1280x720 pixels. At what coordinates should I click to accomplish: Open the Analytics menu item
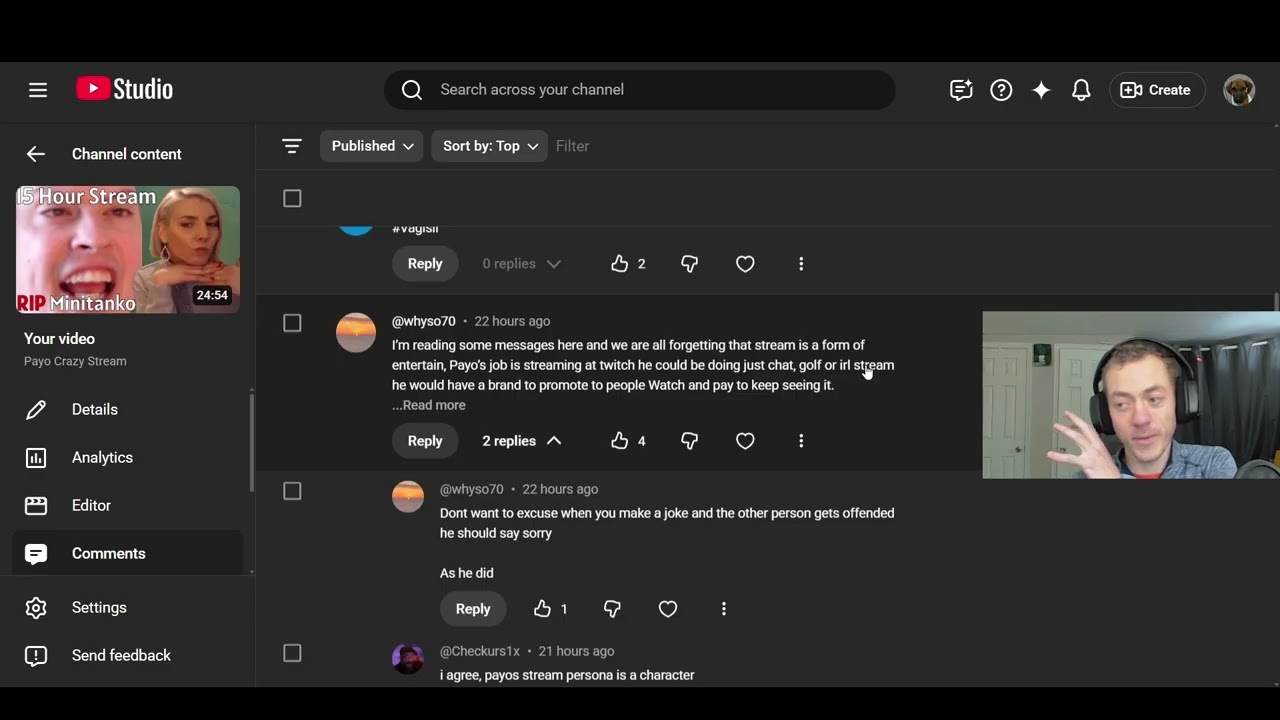tap(127, 458)
